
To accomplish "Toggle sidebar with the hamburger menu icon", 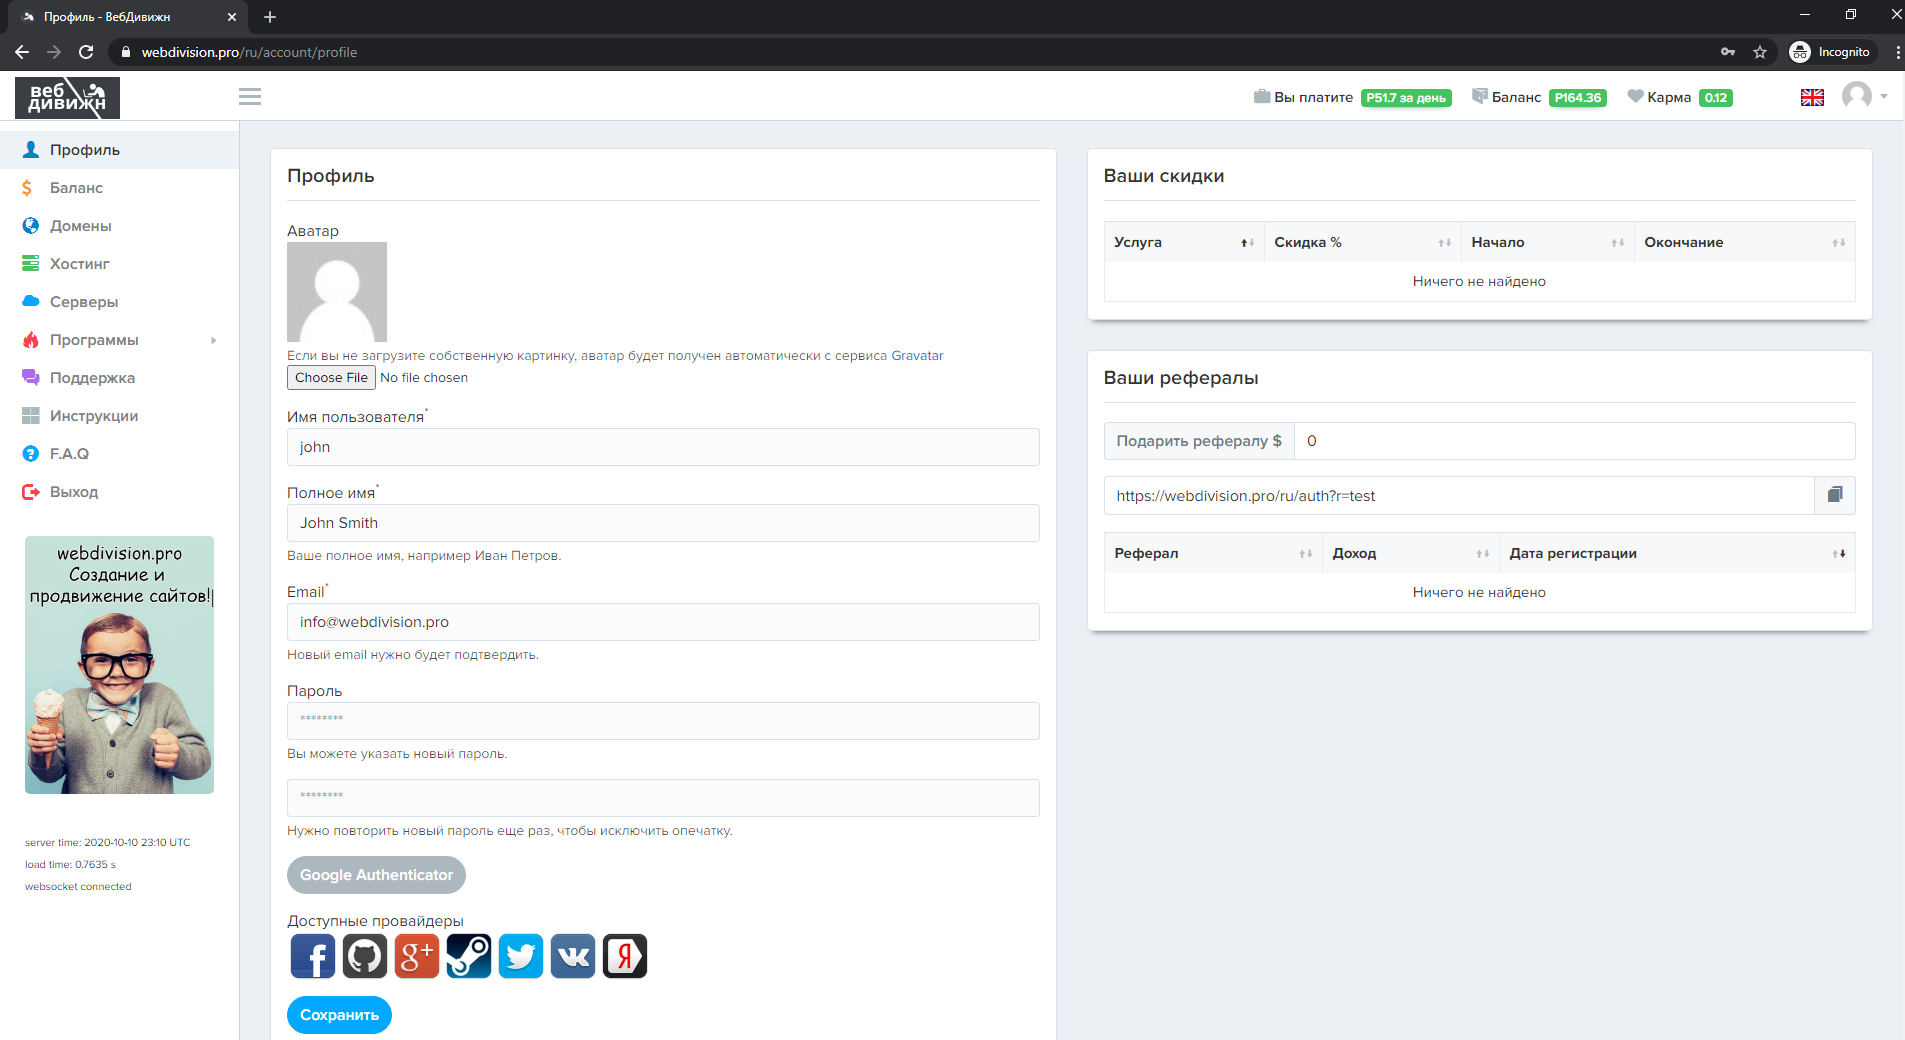I will (x=250, y=97).
